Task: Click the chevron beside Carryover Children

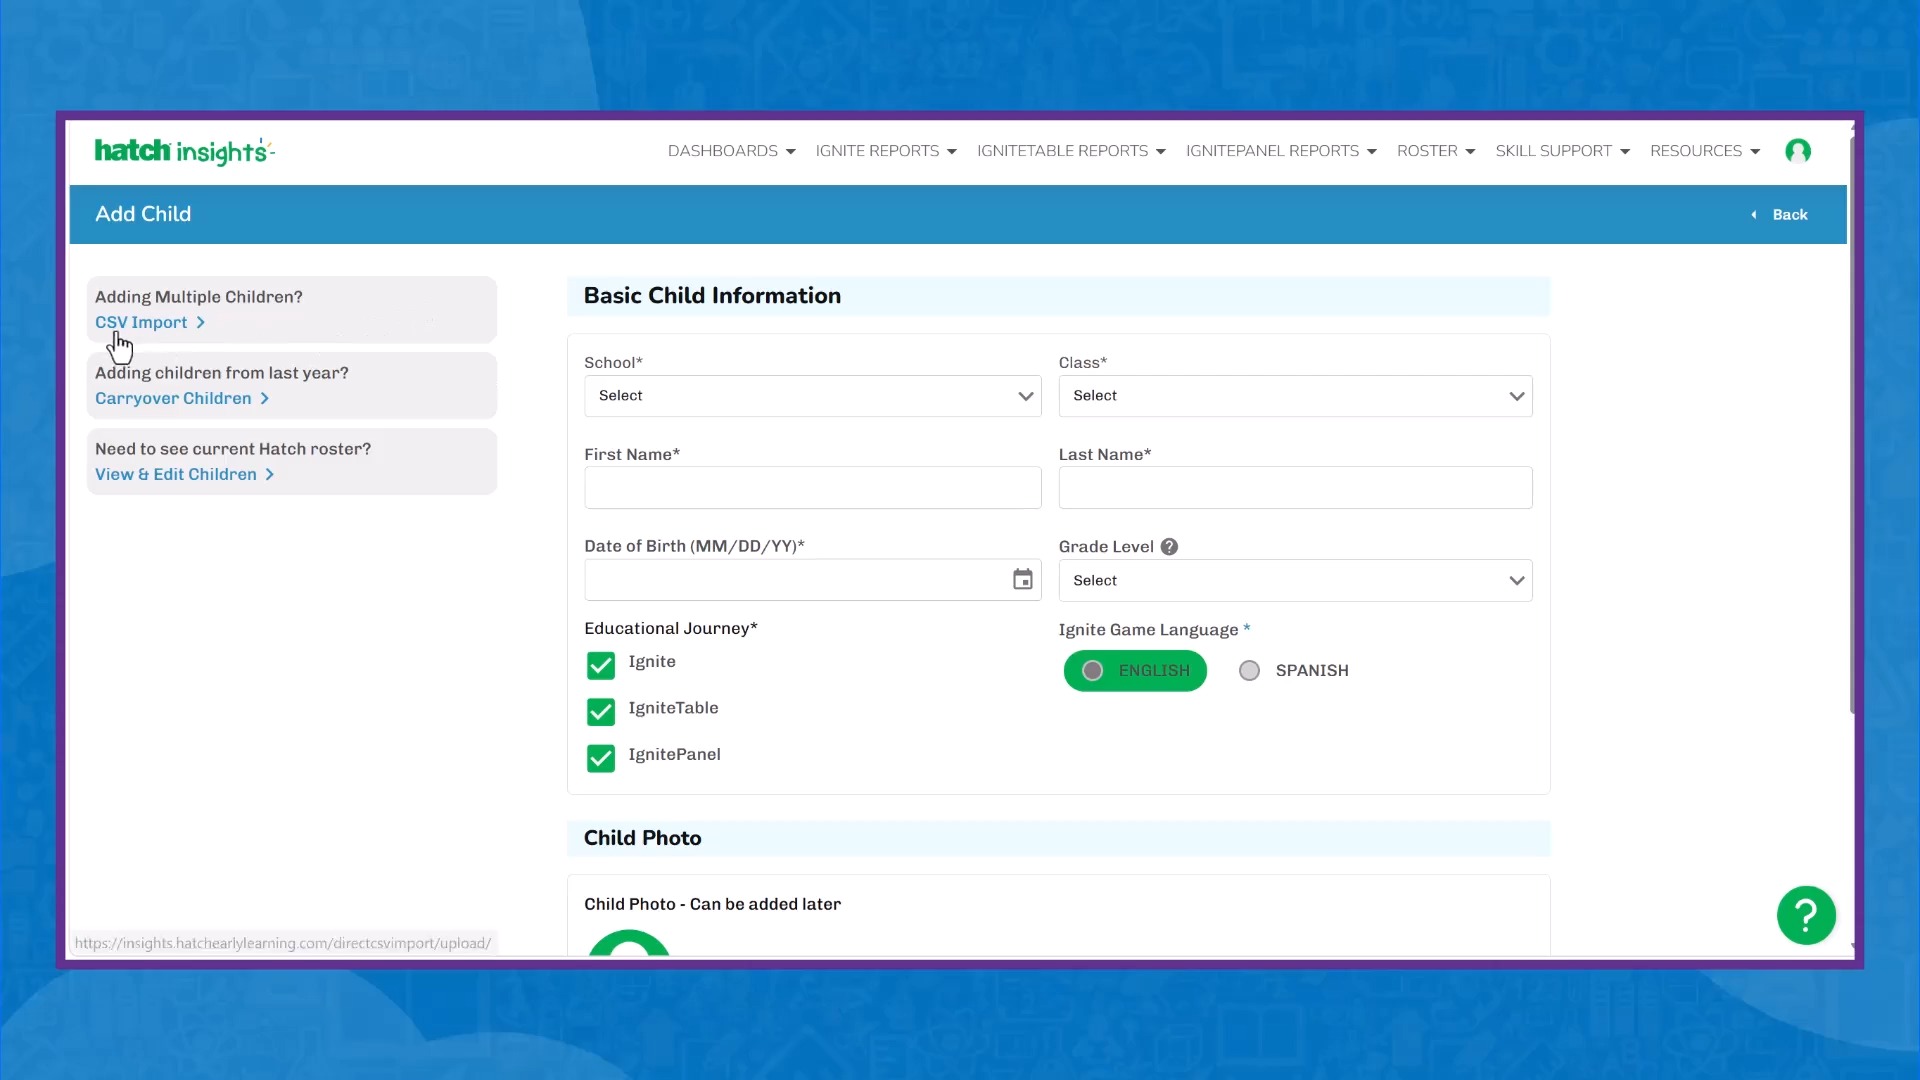Action: pos(265,399)
